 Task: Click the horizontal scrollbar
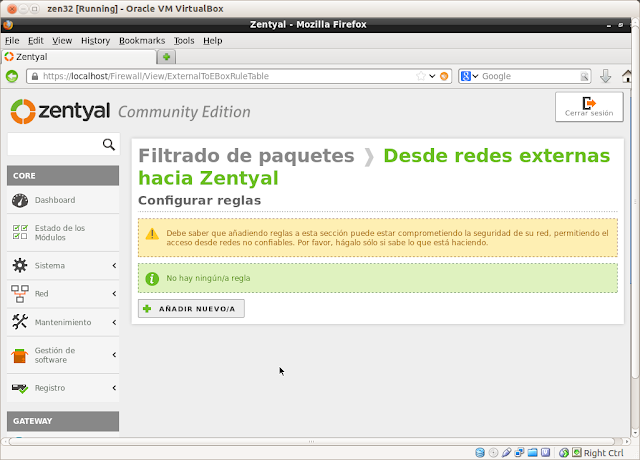click(x=312, y=442)
